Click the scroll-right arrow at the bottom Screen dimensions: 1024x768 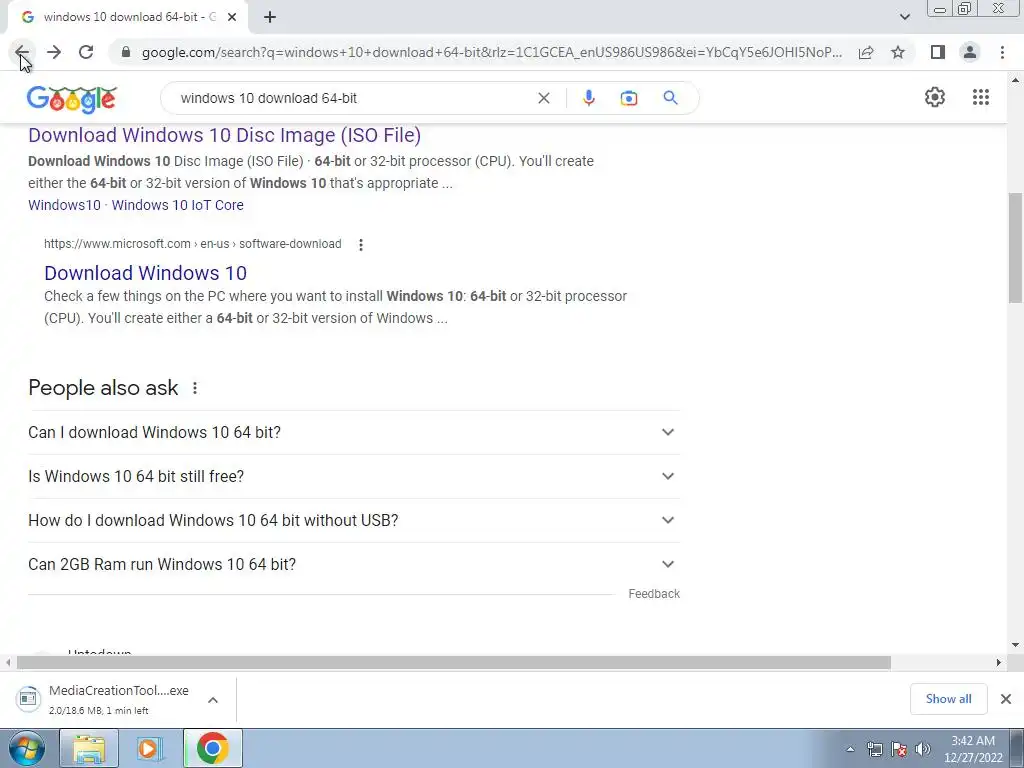[x=999, y=663]
